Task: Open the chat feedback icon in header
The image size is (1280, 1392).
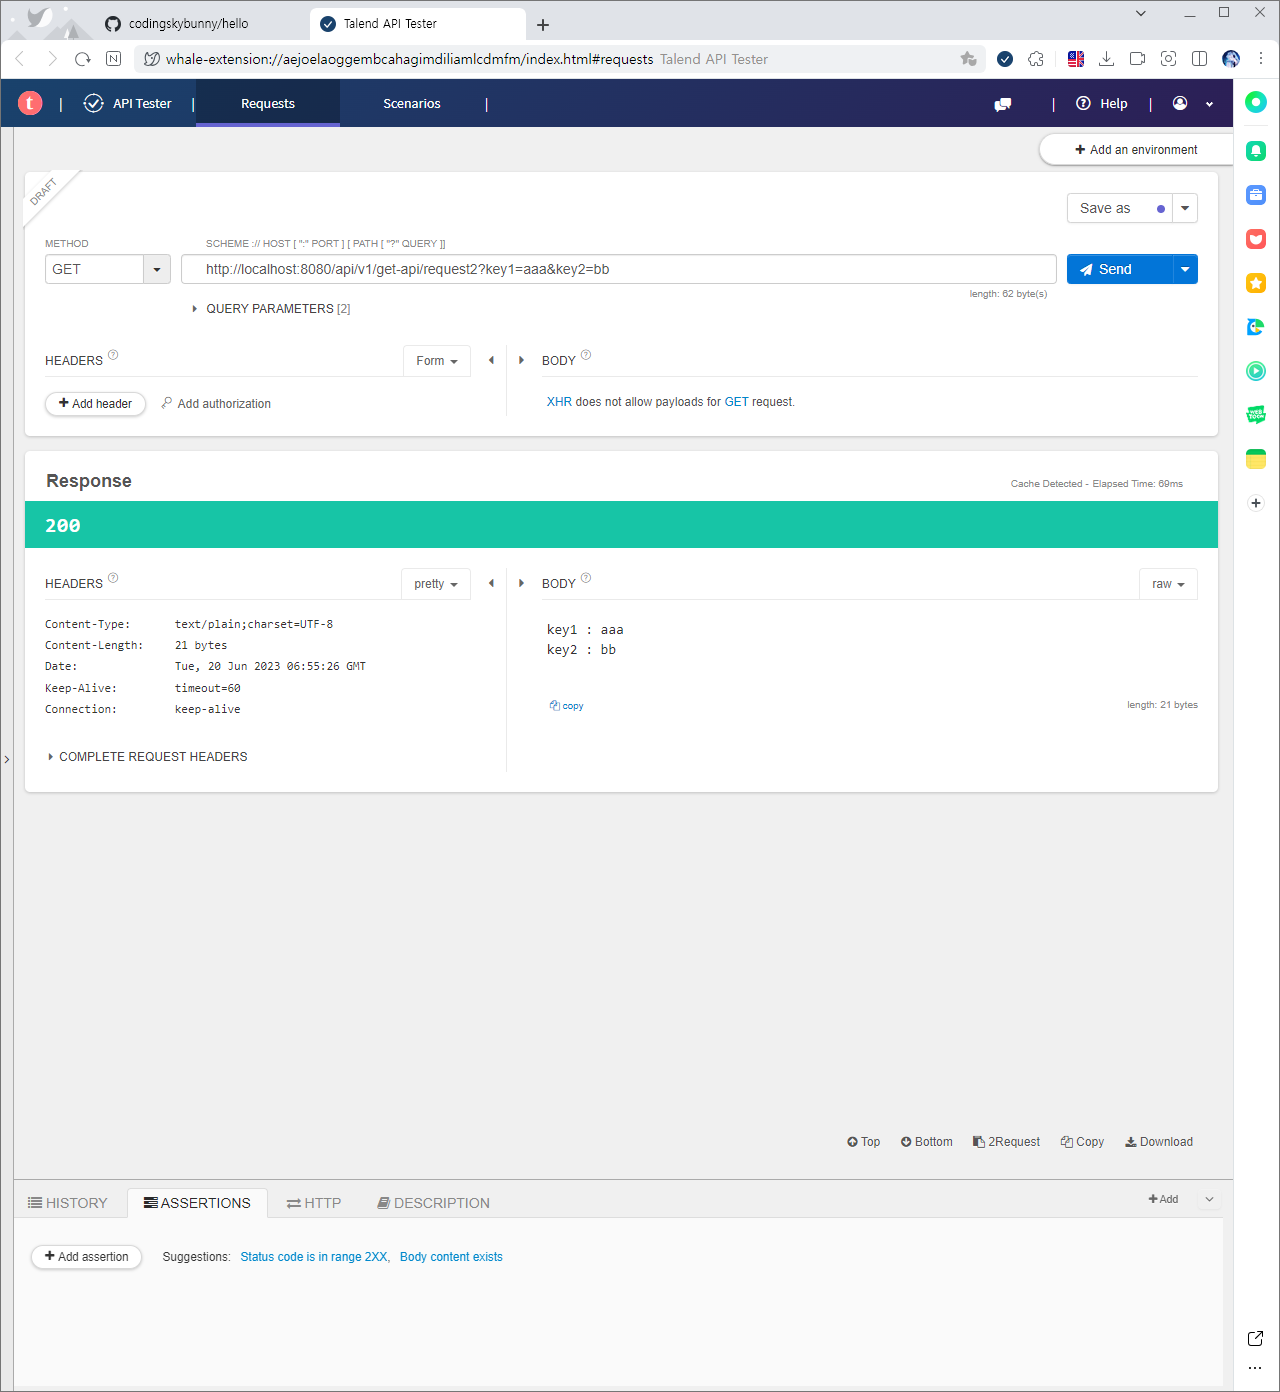Action: click(x=1003, y=104)
